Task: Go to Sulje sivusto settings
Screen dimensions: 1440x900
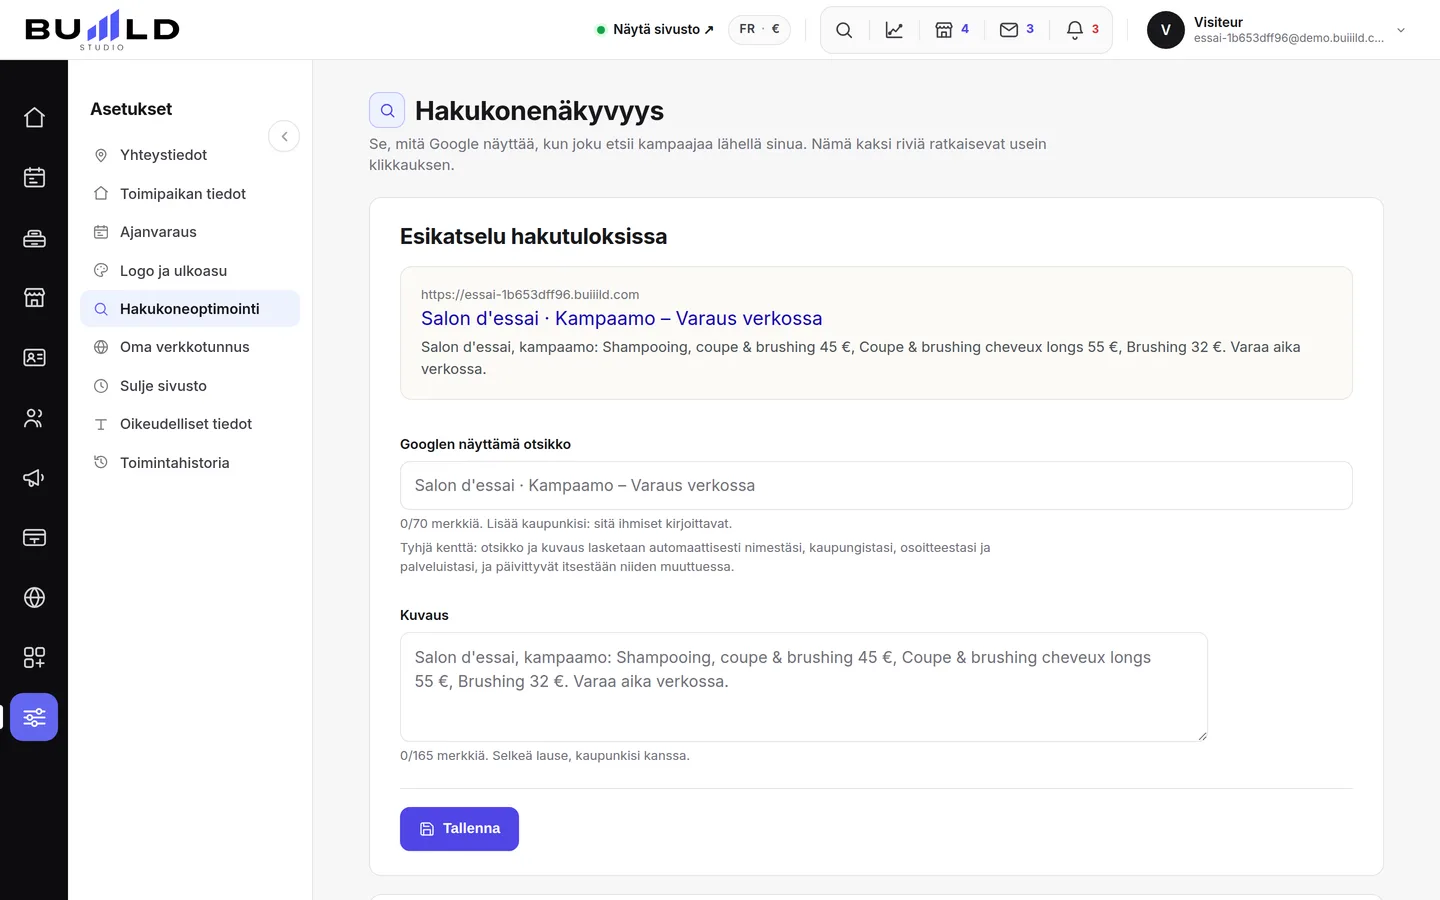Action: click(x=190, y=386)
